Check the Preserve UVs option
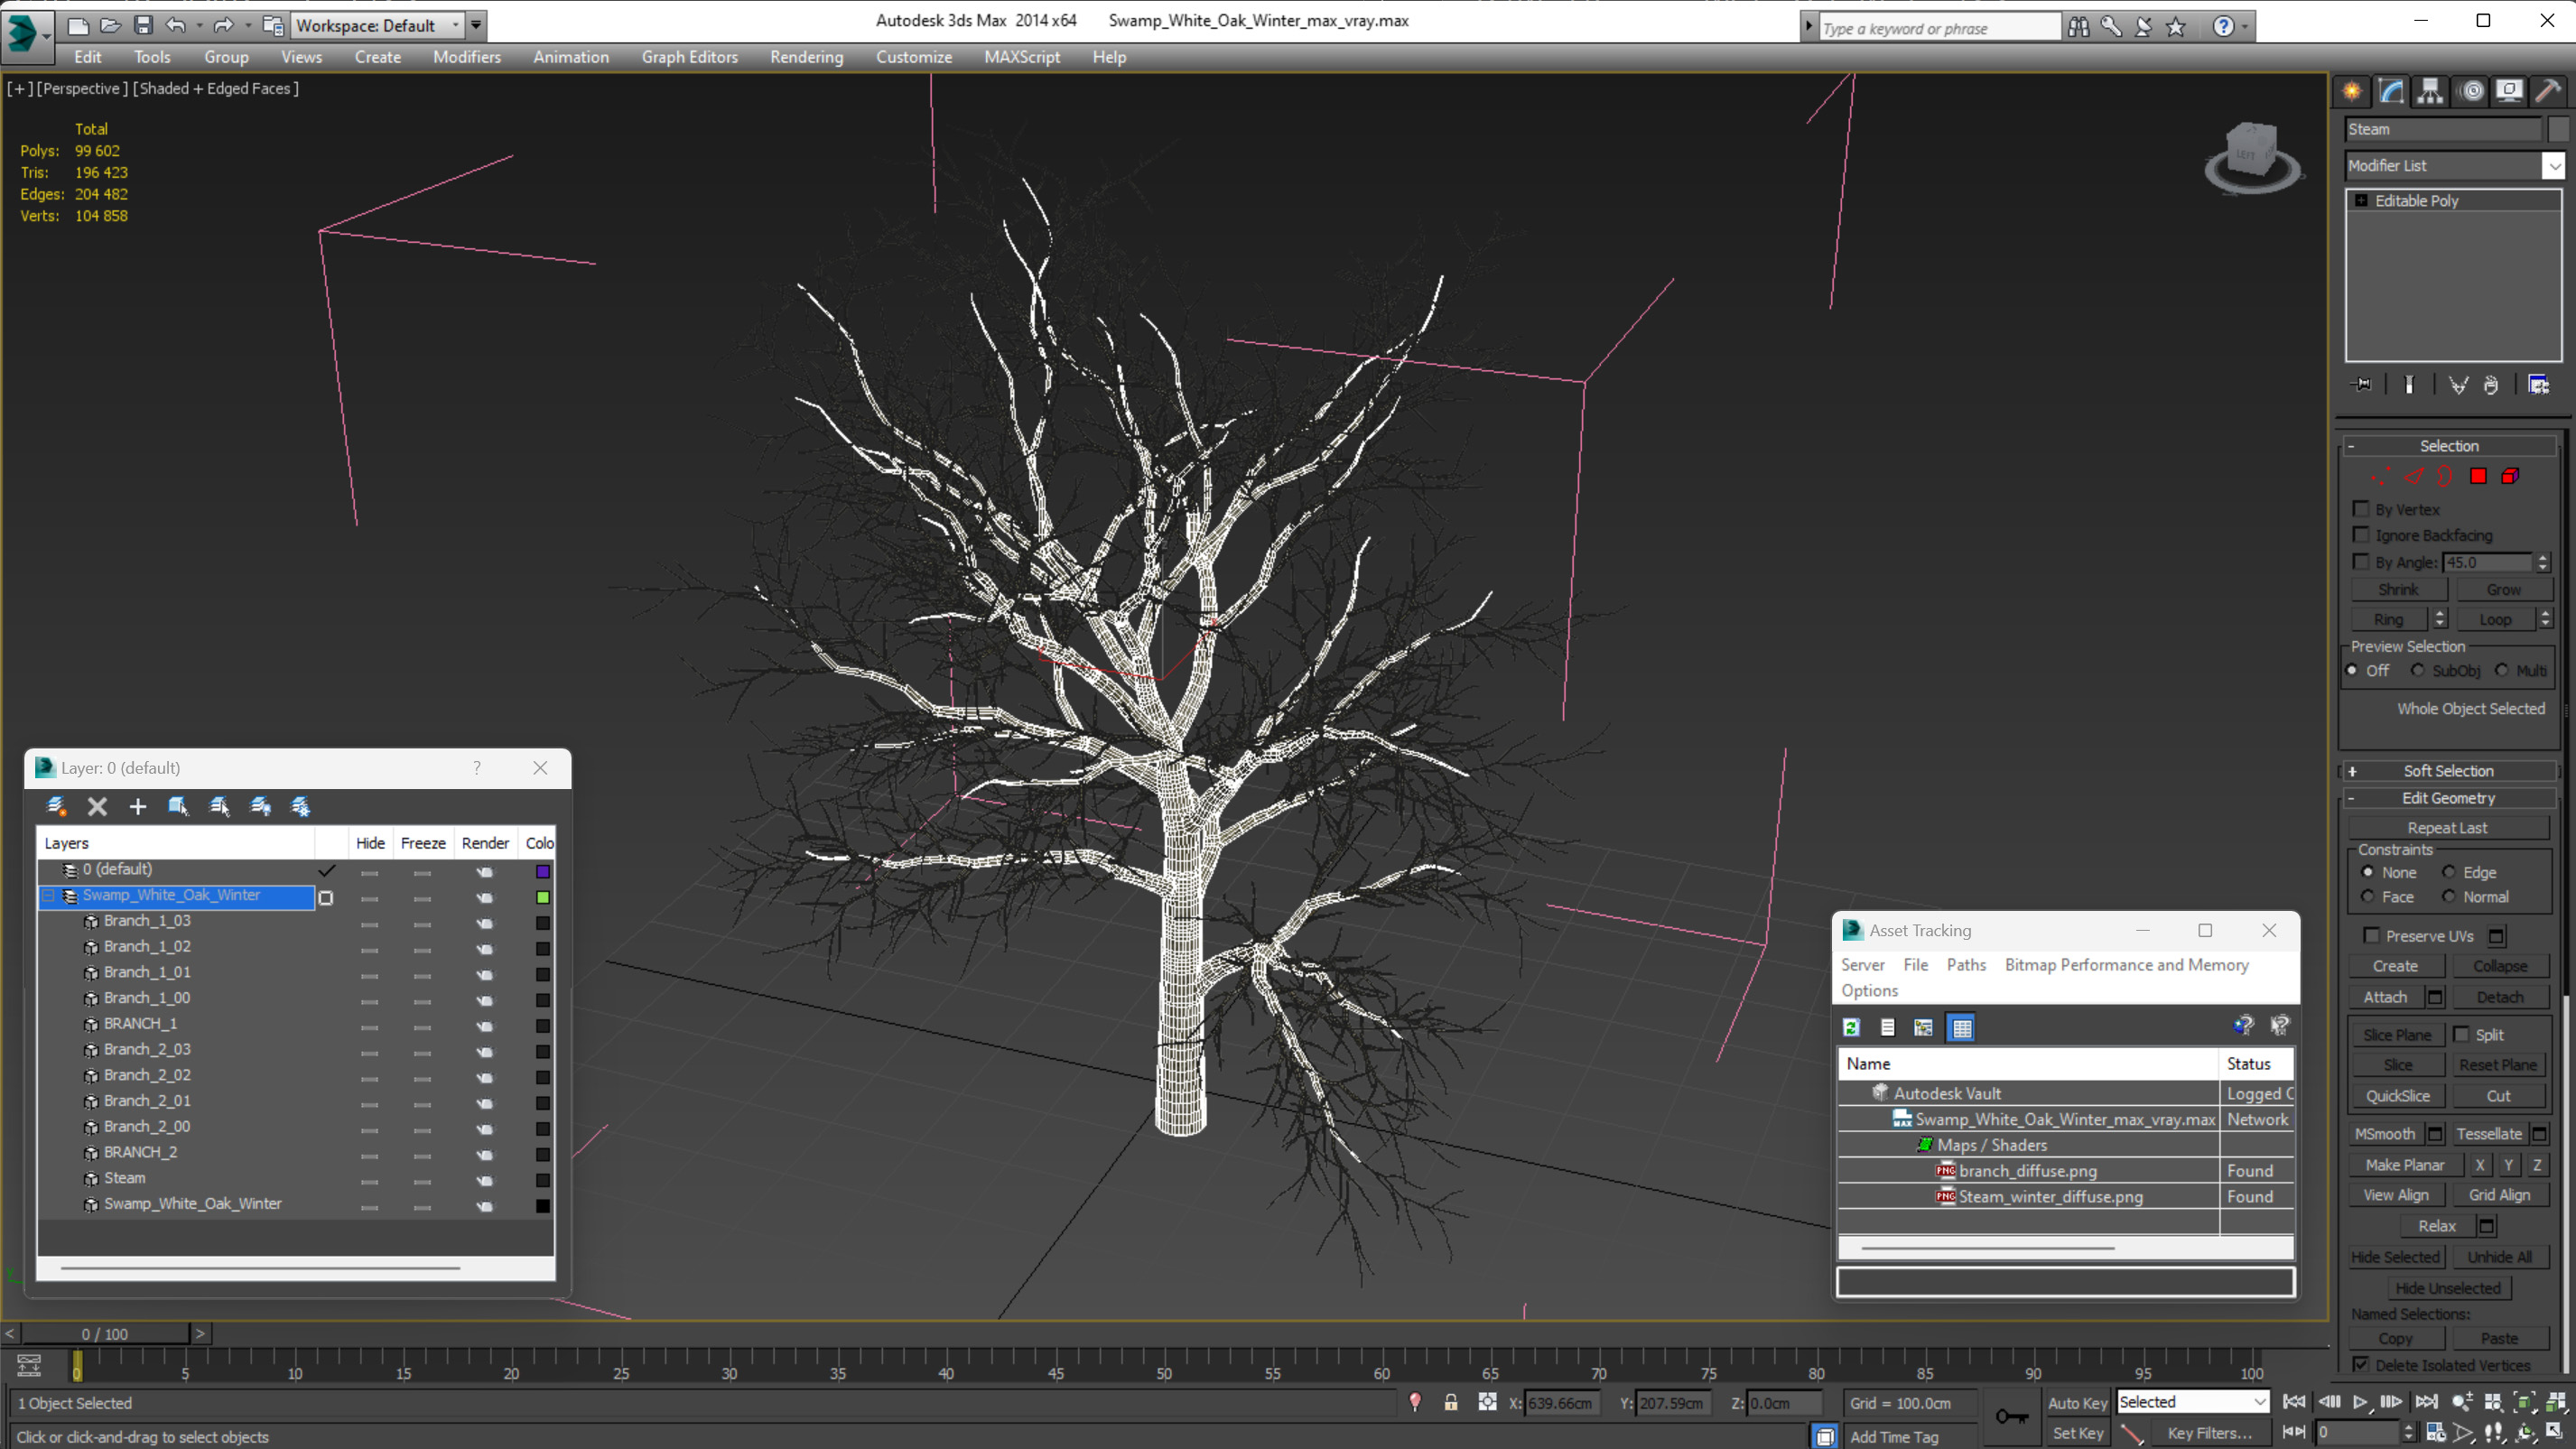 2371,935
